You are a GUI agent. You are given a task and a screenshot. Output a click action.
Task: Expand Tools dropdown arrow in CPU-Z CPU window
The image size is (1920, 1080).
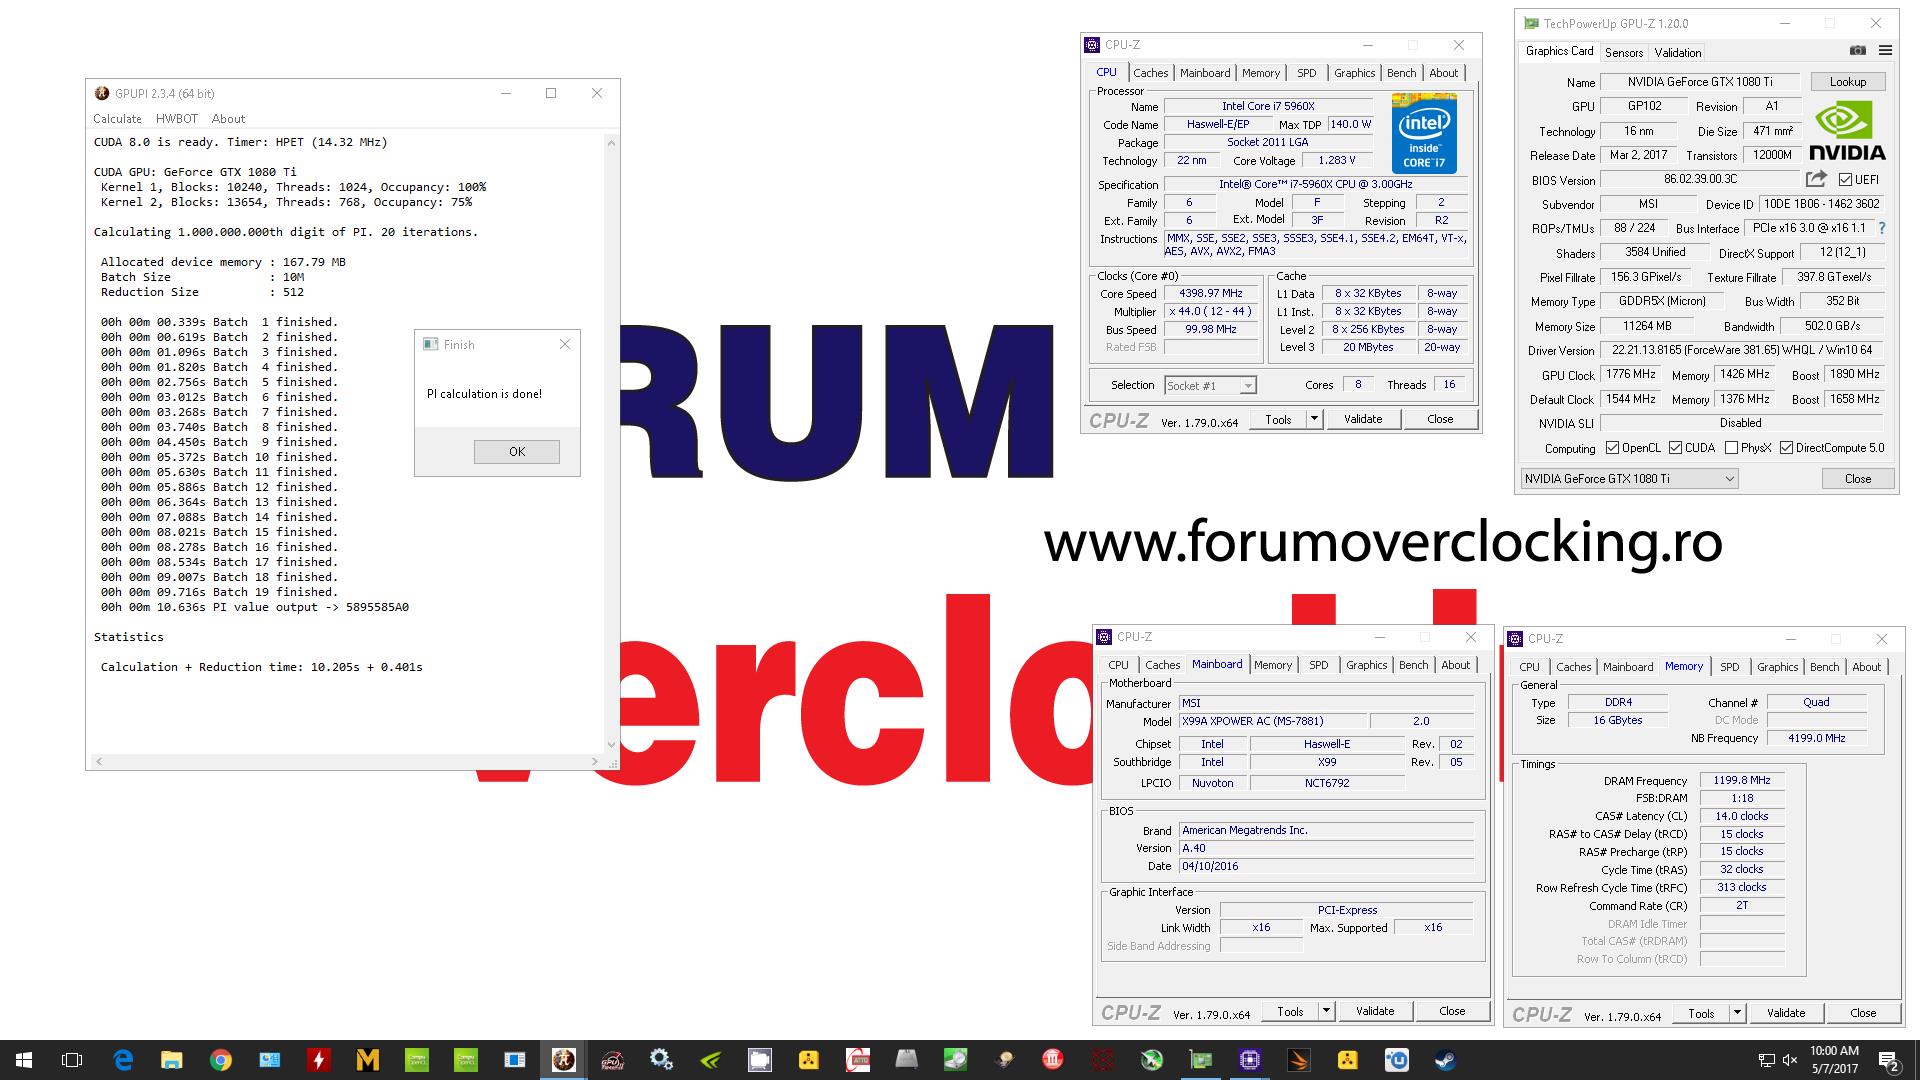pos(1314,419)
